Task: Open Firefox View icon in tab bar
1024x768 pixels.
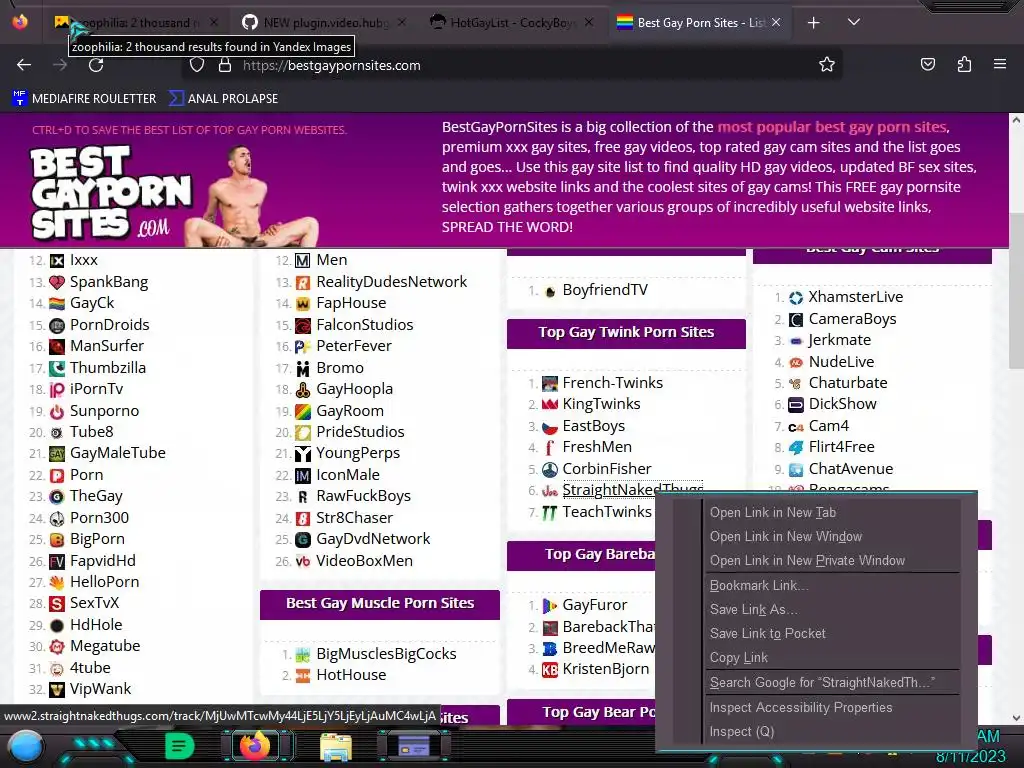Action: (20, 22)
